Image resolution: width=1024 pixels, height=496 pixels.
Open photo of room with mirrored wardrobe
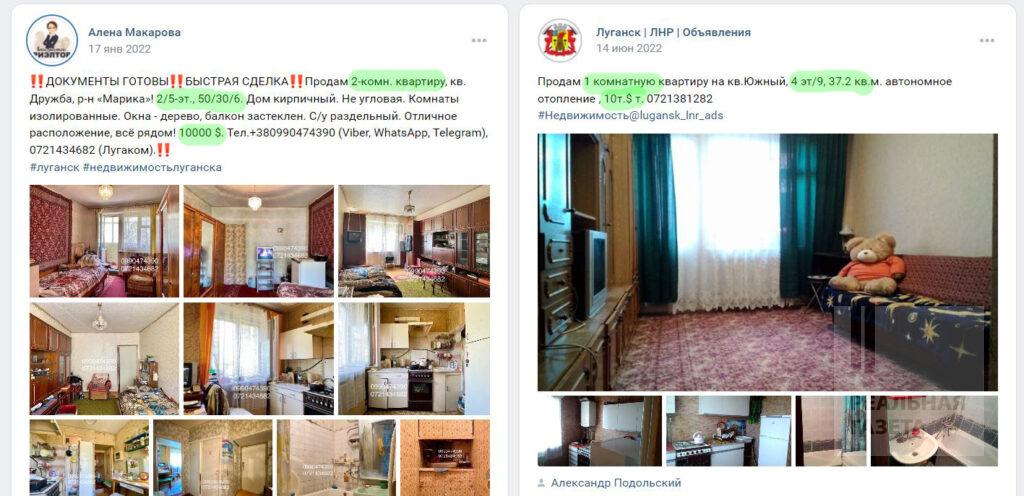pyautogui.click(x=259, y=241)
